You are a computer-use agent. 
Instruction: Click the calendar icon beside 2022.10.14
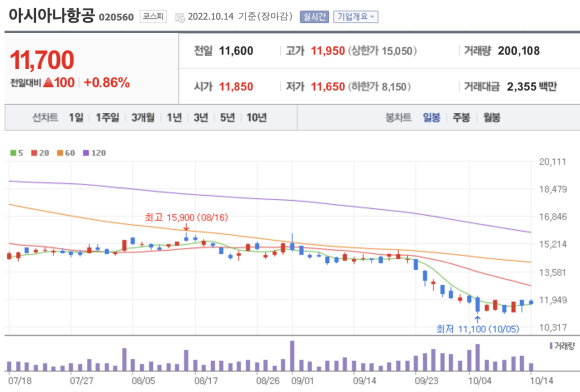coord(179,17)
